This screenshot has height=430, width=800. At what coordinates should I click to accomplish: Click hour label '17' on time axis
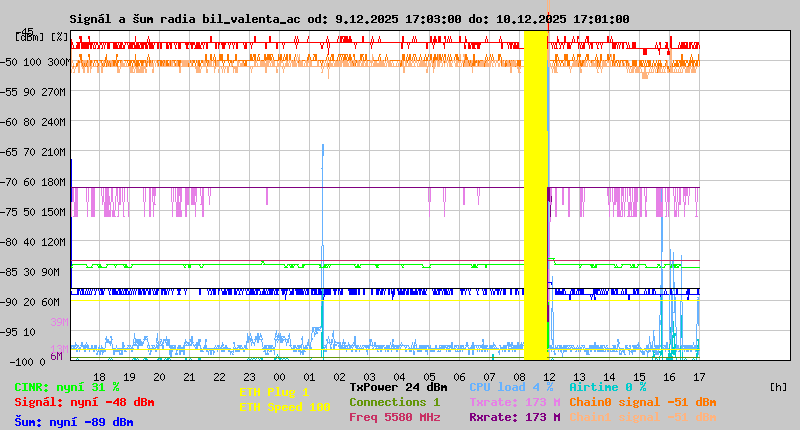click(x=699, y=377)
